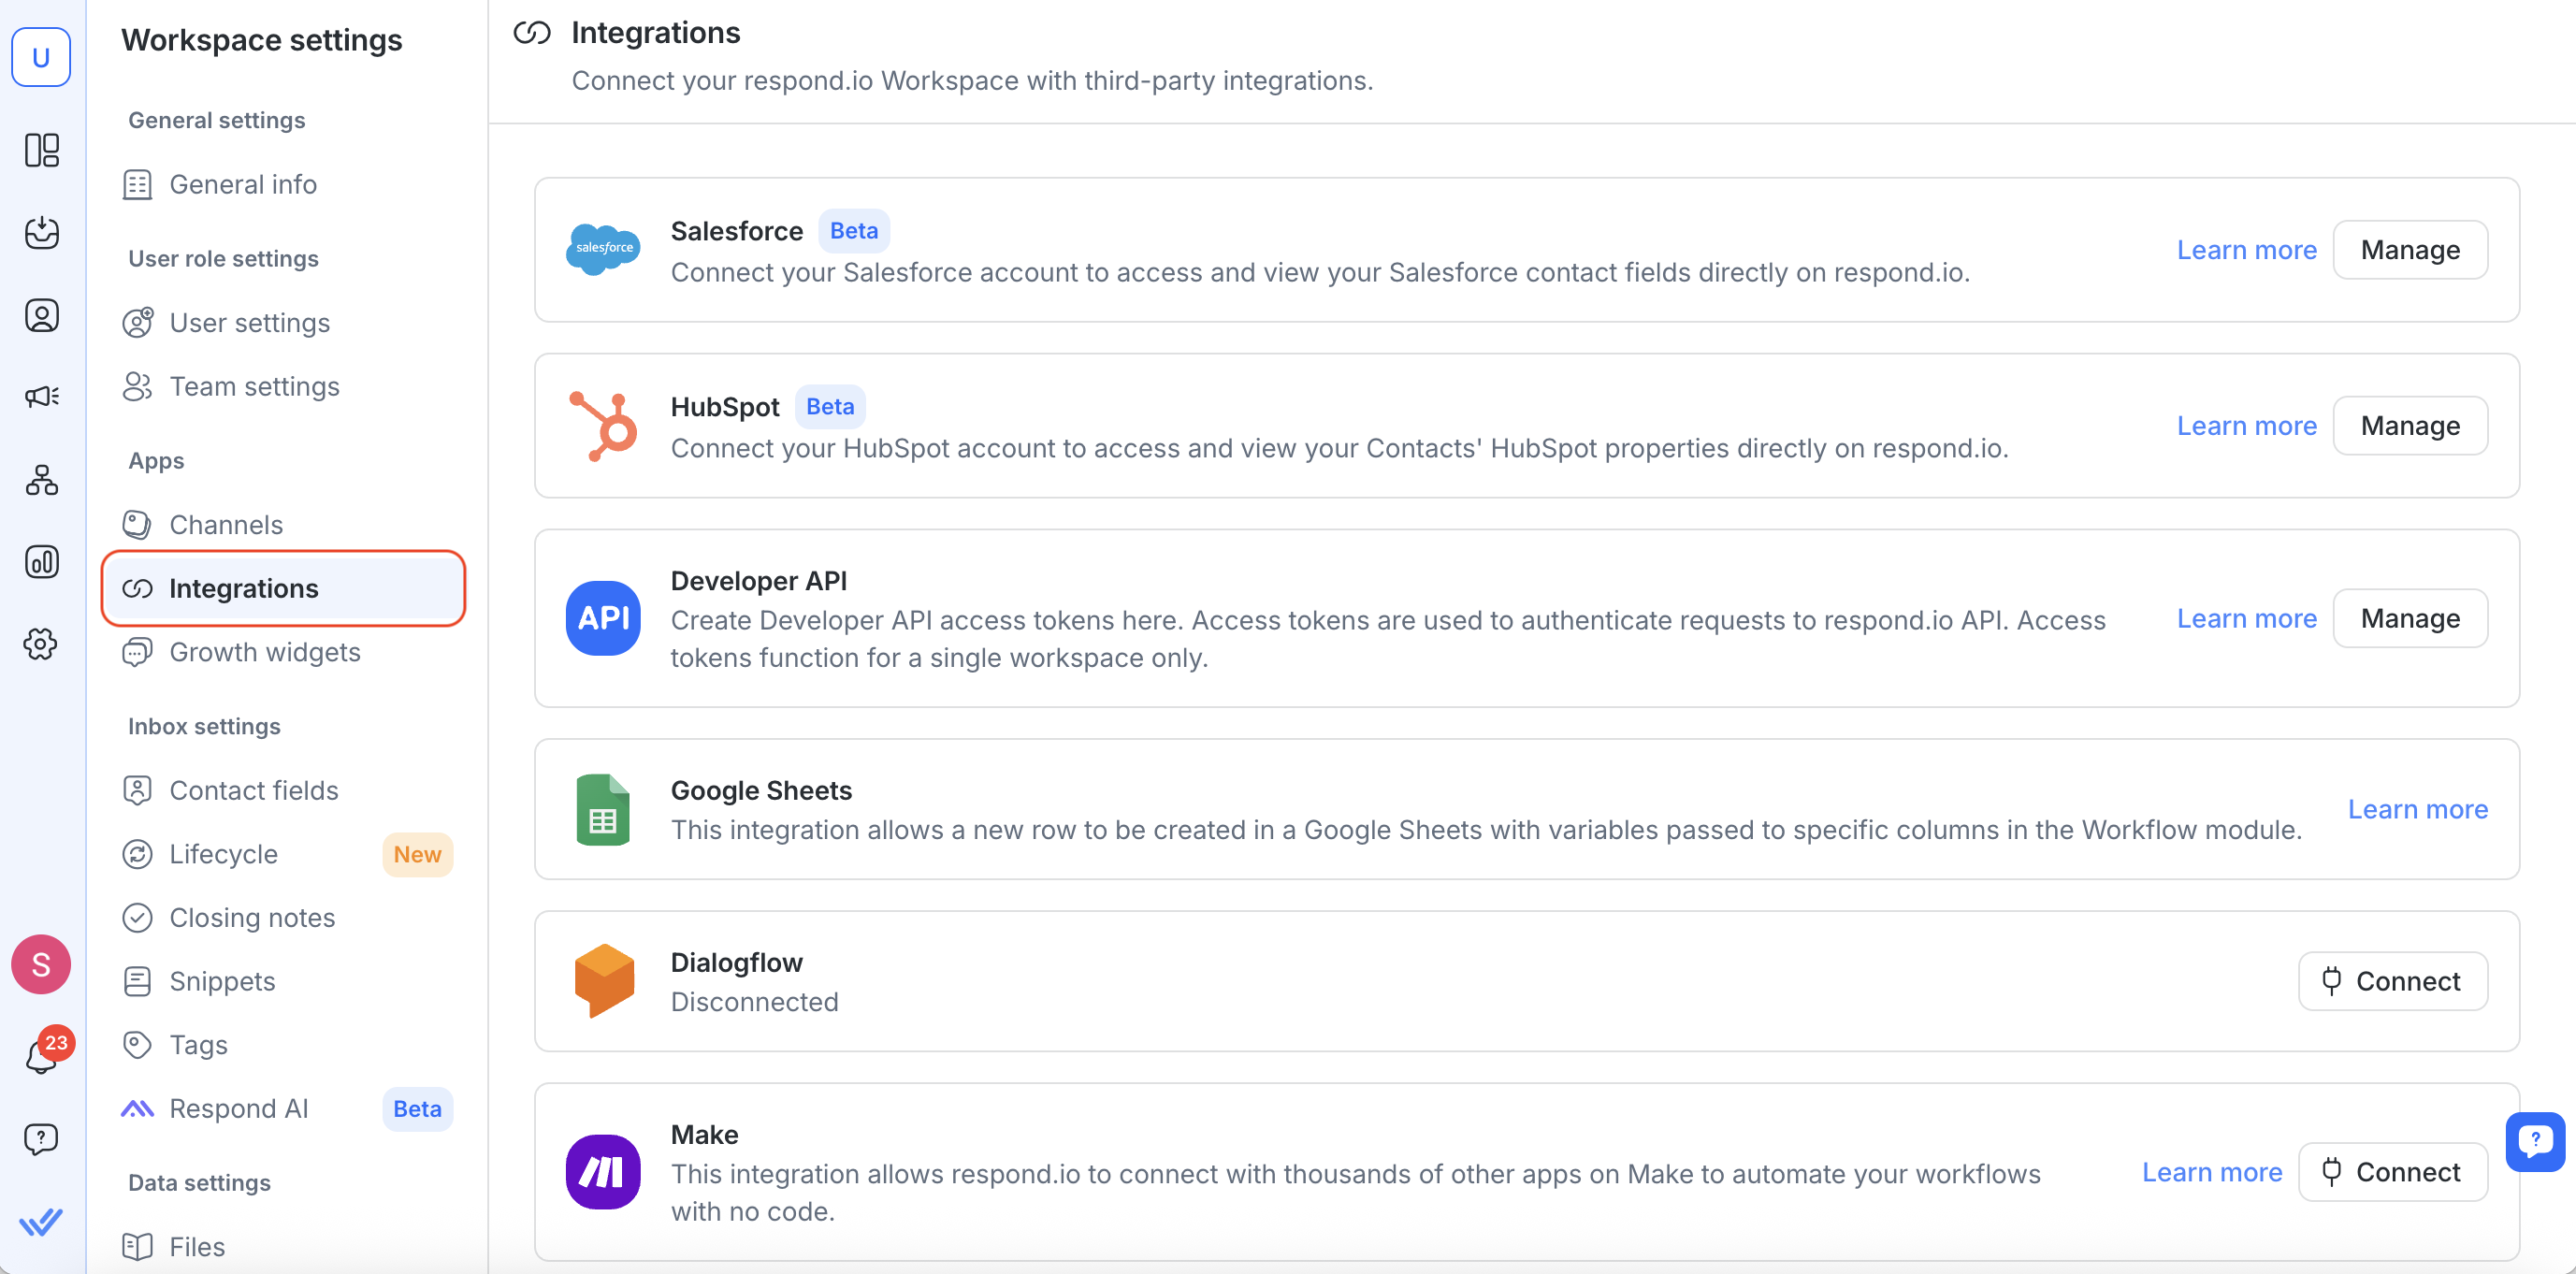
Task: Open the Reports chart icon
Action: click(41, 562)
